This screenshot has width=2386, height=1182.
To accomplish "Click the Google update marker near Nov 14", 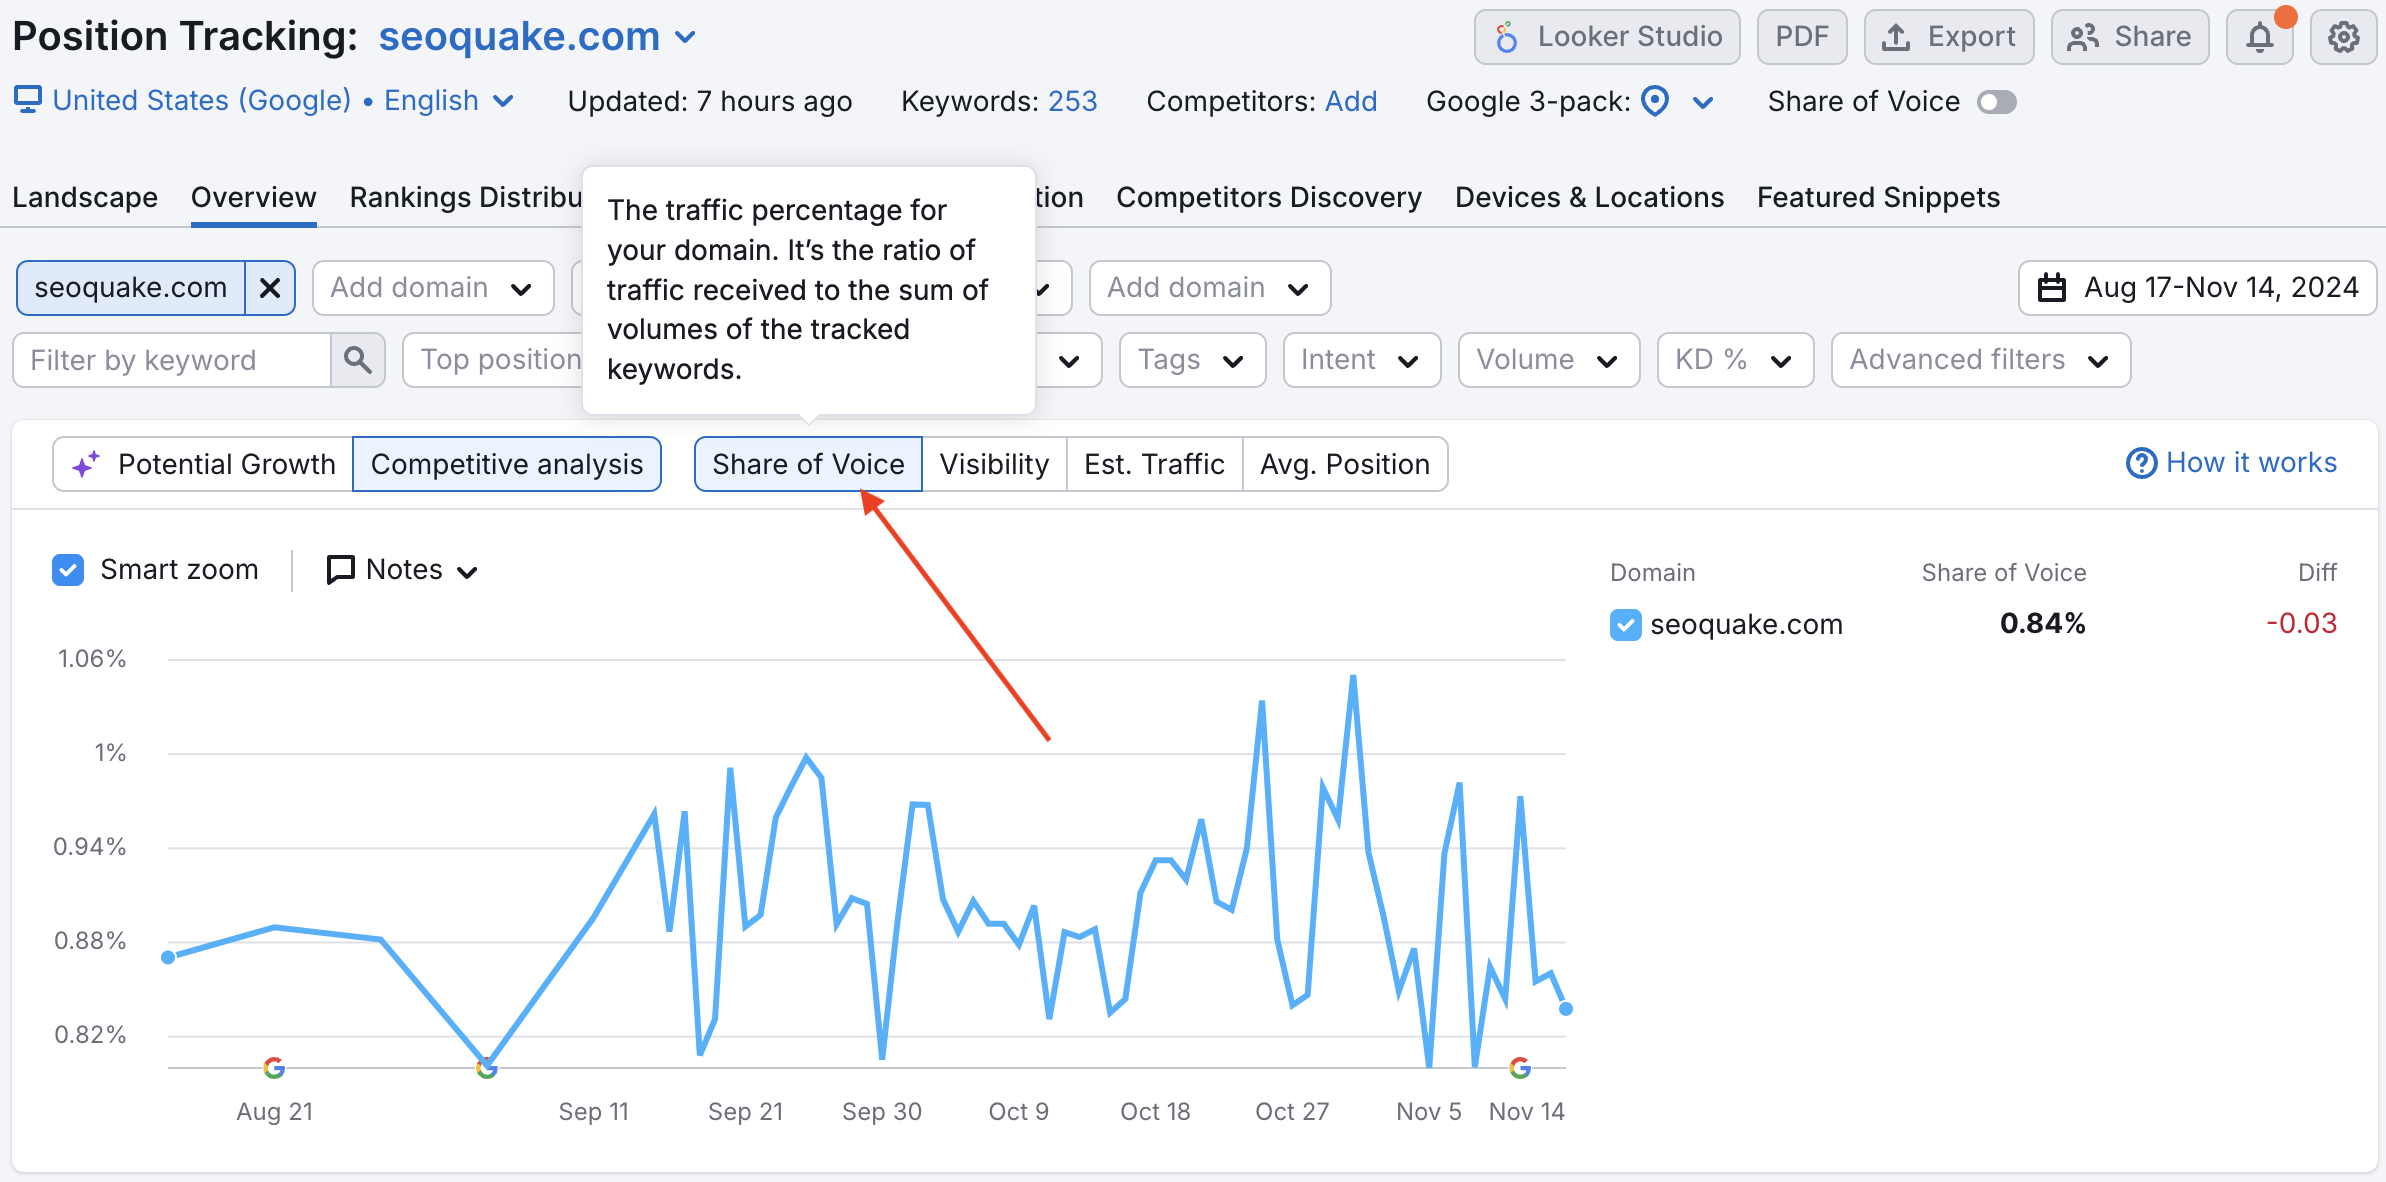I will 1520,1068.
